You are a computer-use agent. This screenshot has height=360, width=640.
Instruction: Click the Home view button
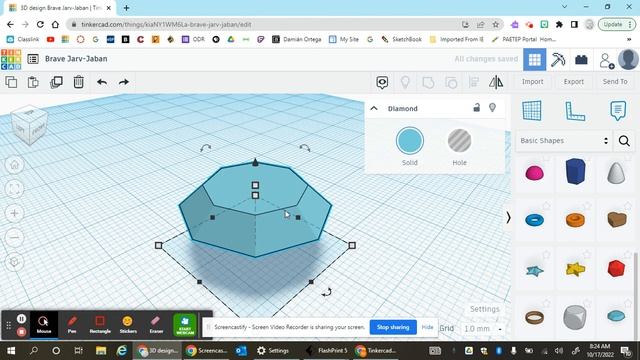pos(15,165)
